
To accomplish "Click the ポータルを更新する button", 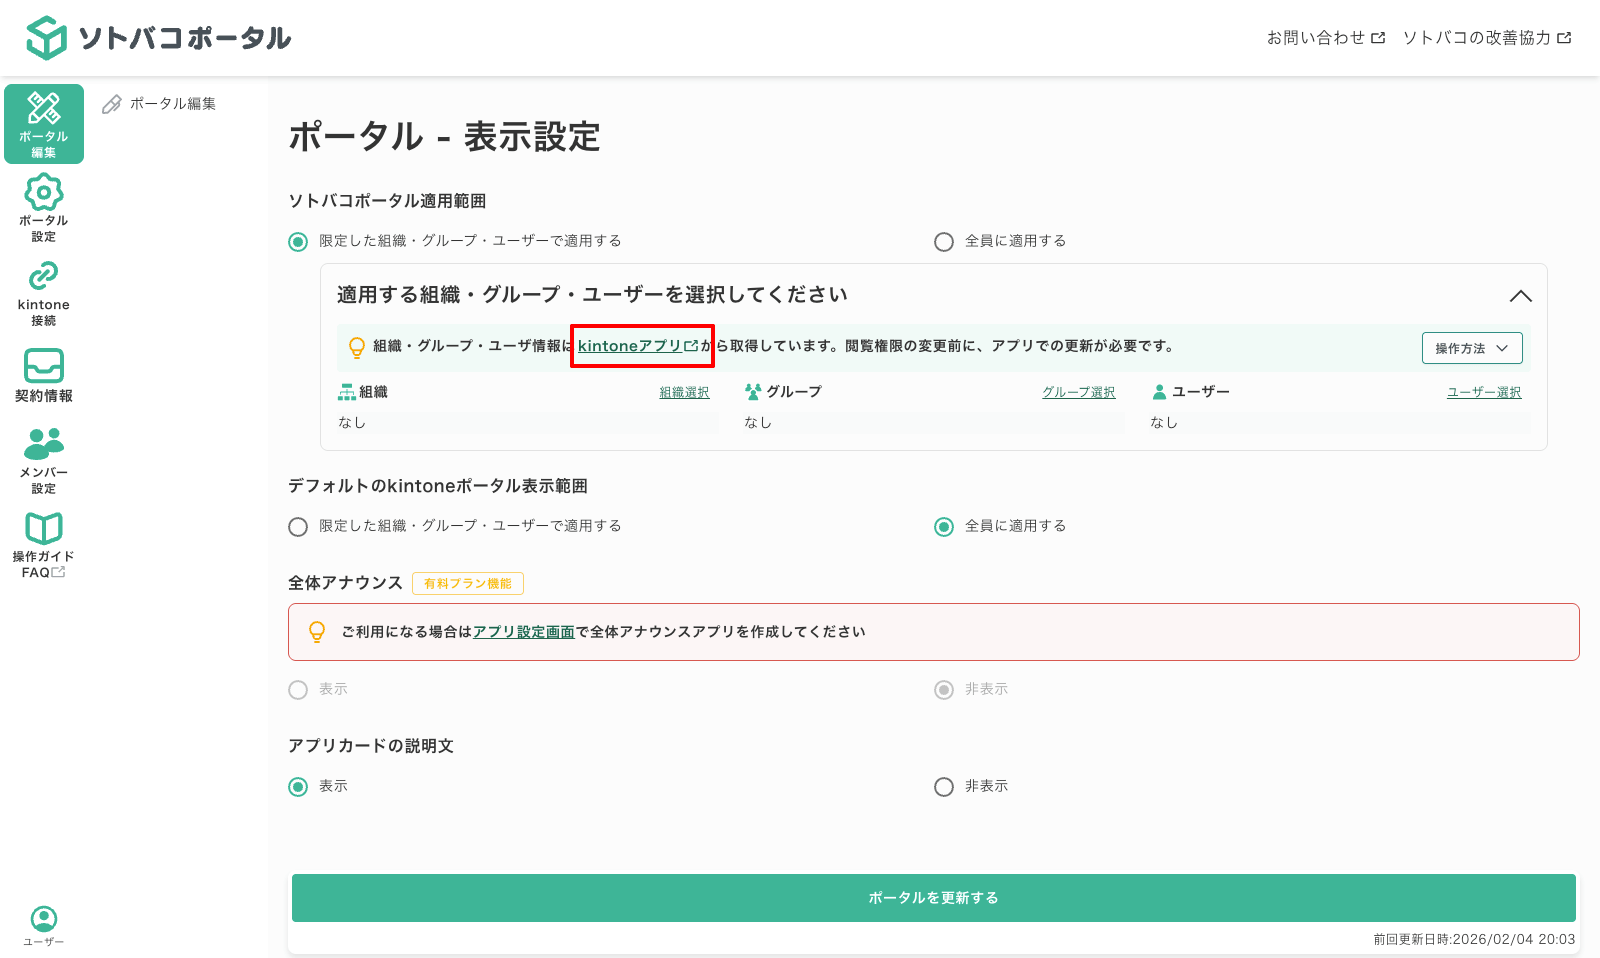I will coord(932,898).
